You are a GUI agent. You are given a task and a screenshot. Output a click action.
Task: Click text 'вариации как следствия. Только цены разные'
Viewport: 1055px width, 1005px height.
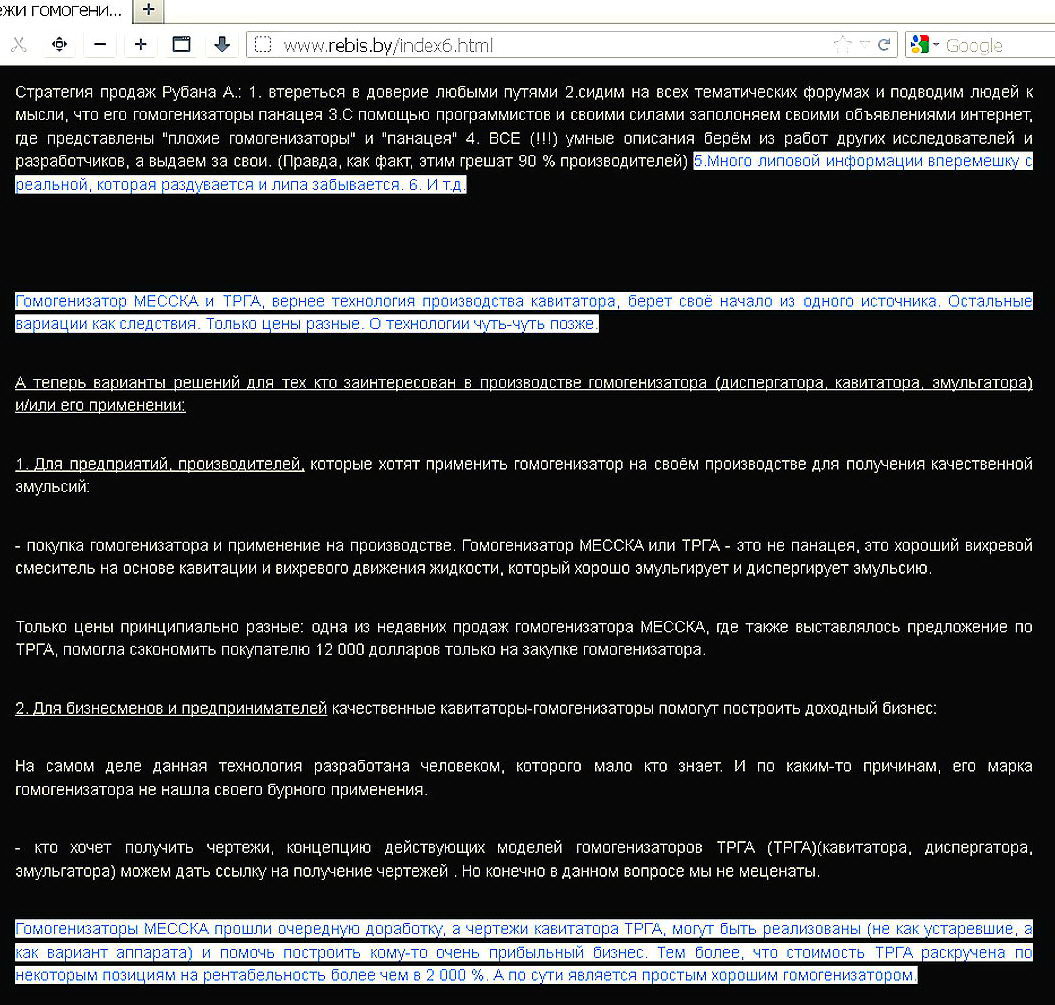pyautogui.click(x=188, y=324)
